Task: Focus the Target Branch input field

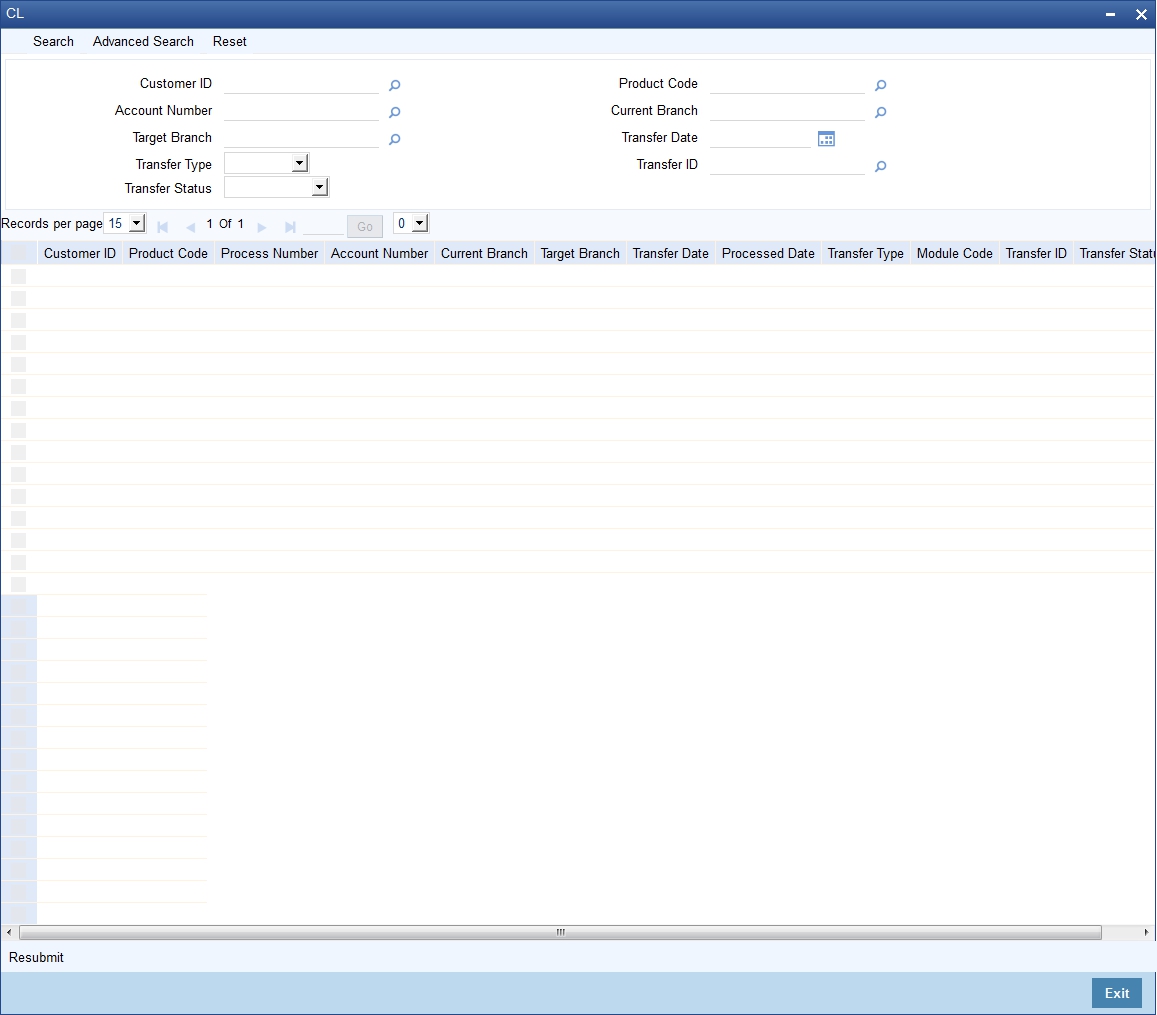Action: (301, 138)
